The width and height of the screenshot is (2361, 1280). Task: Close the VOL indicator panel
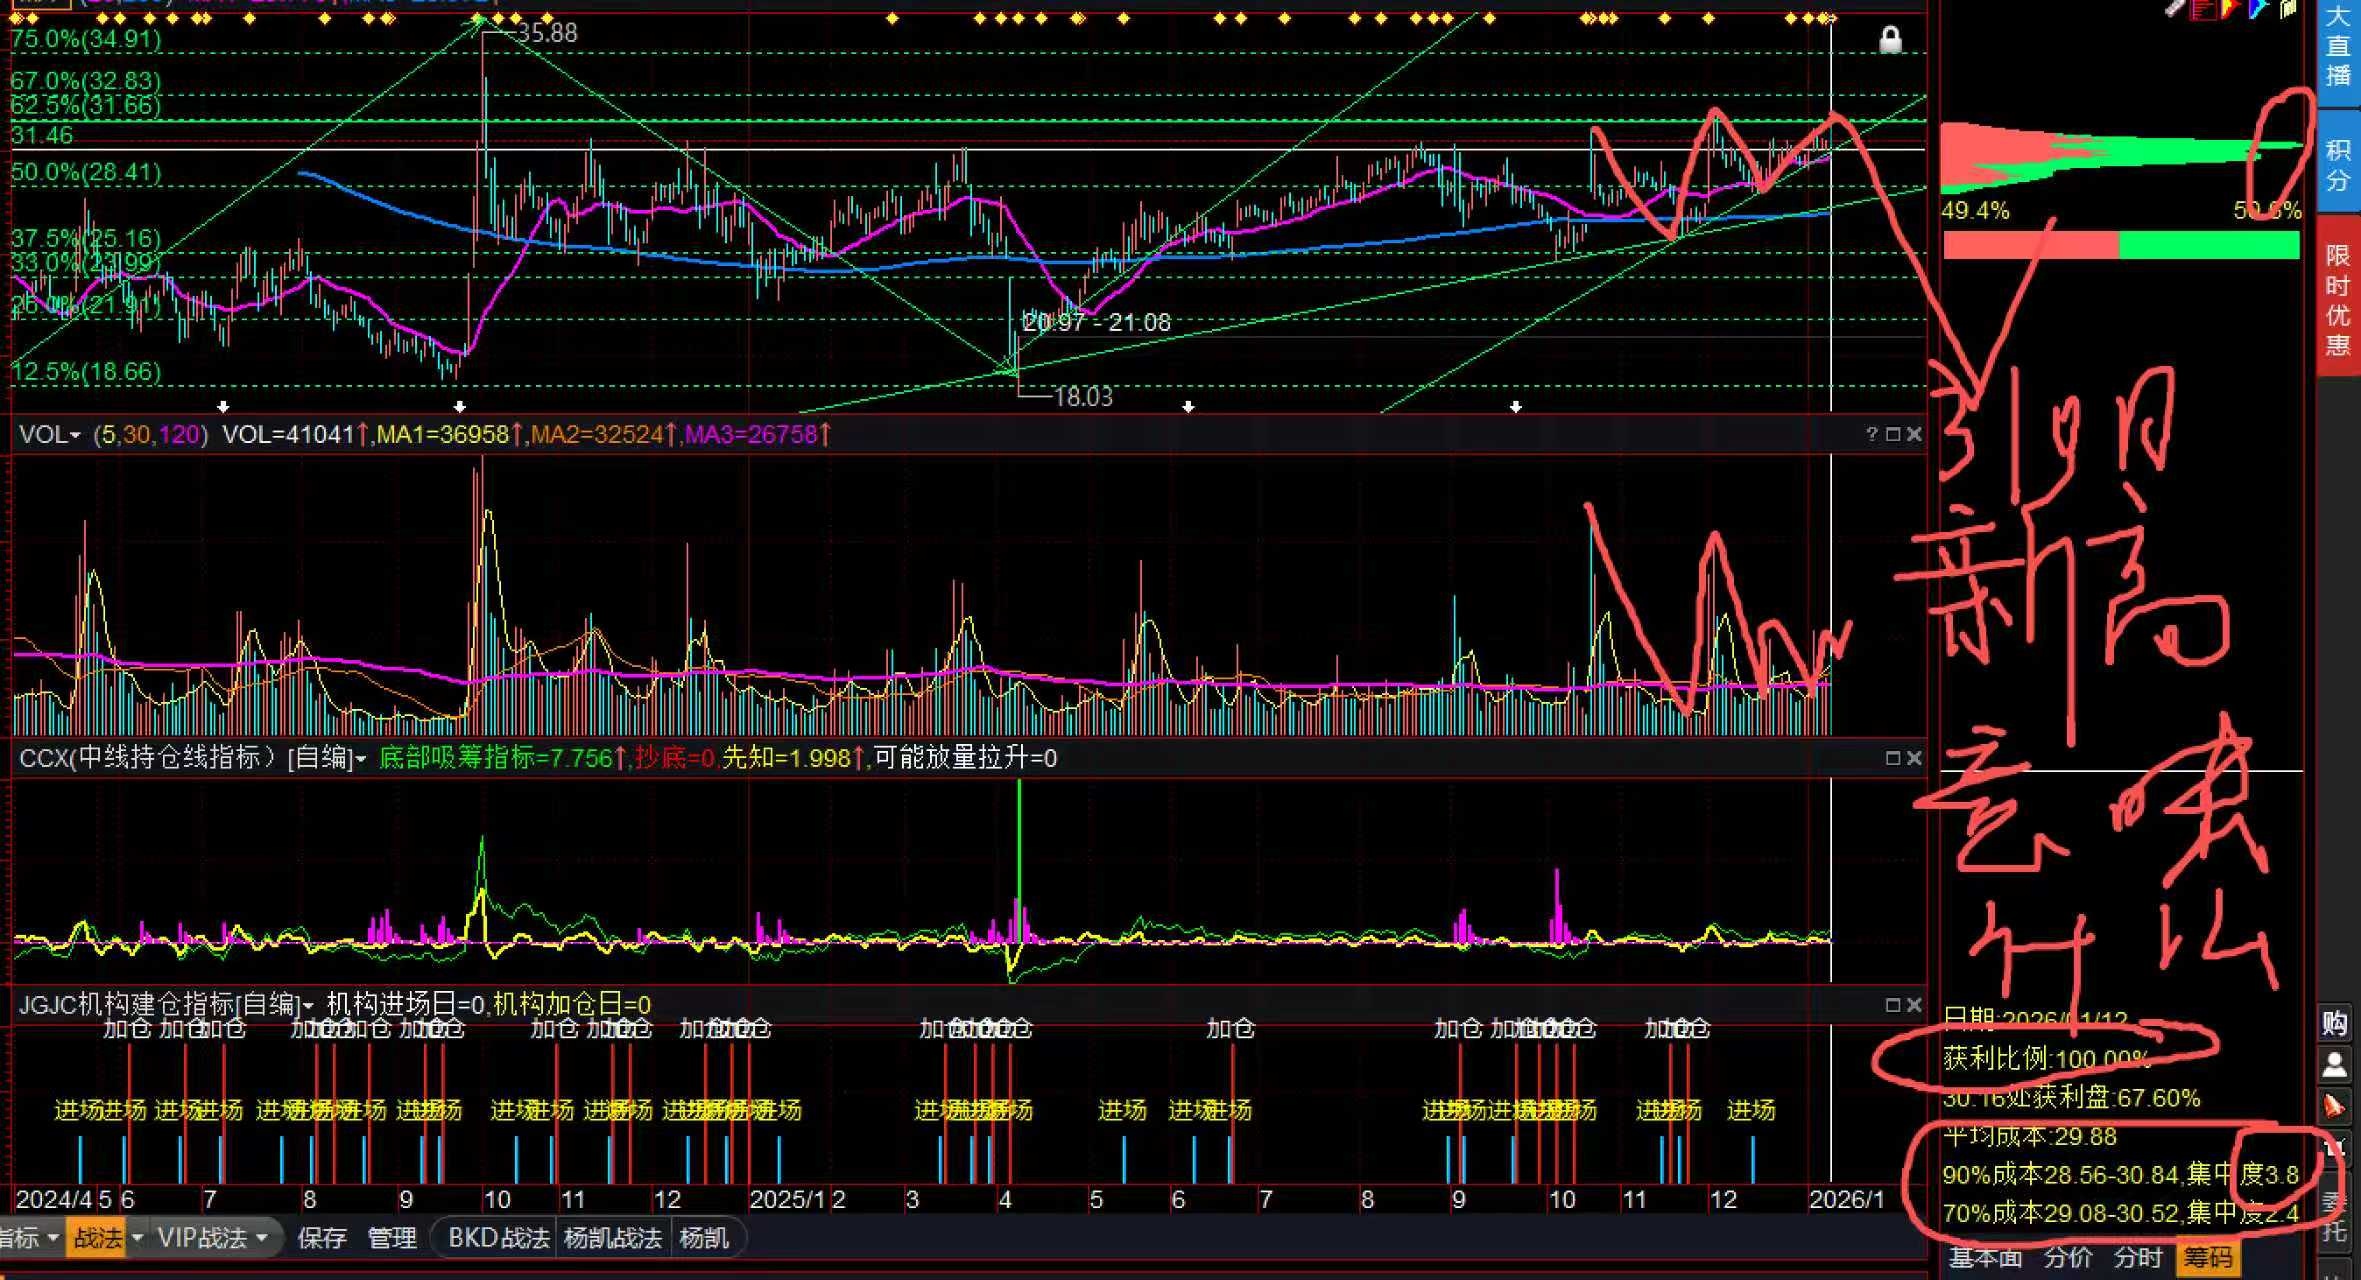tap(1914, 434)
